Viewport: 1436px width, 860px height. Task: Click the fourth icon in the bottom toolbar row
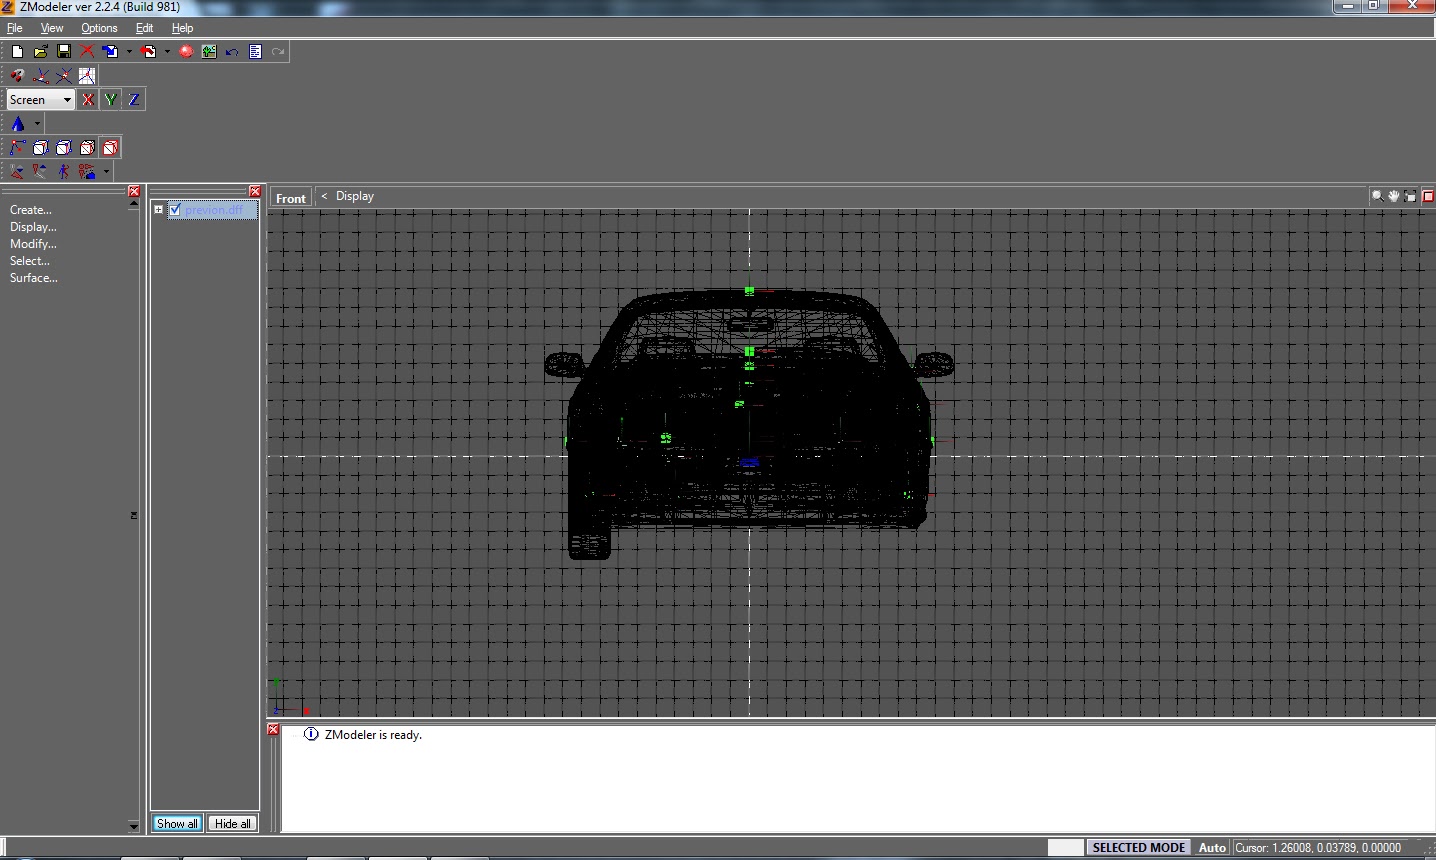[87, 171]
